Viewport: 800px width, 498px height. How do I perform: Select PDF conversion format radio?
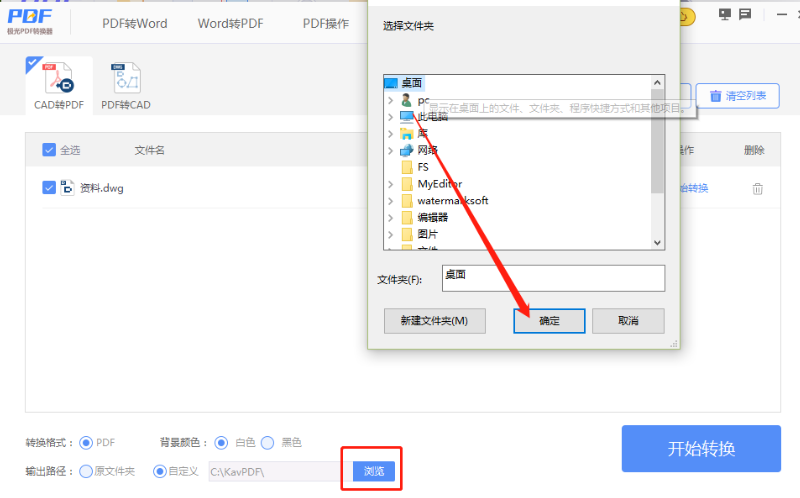coord(86,442)
